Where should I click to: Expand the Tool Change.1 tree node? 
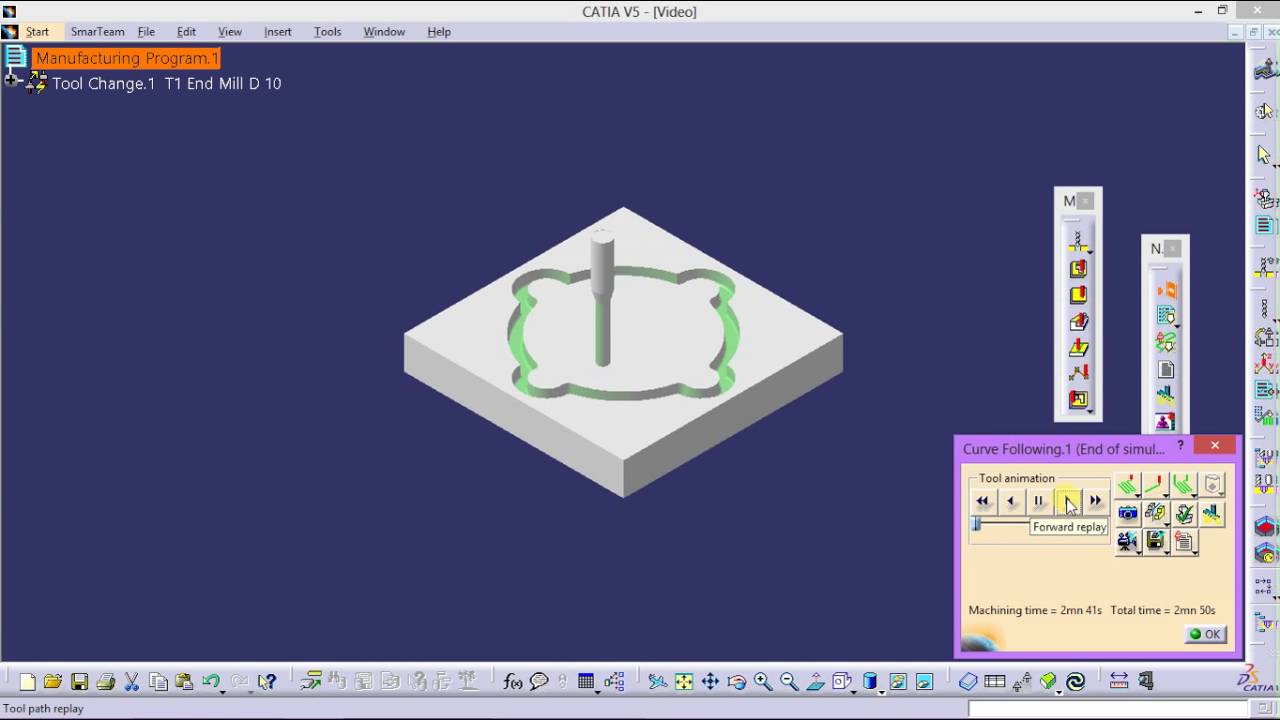11,80
